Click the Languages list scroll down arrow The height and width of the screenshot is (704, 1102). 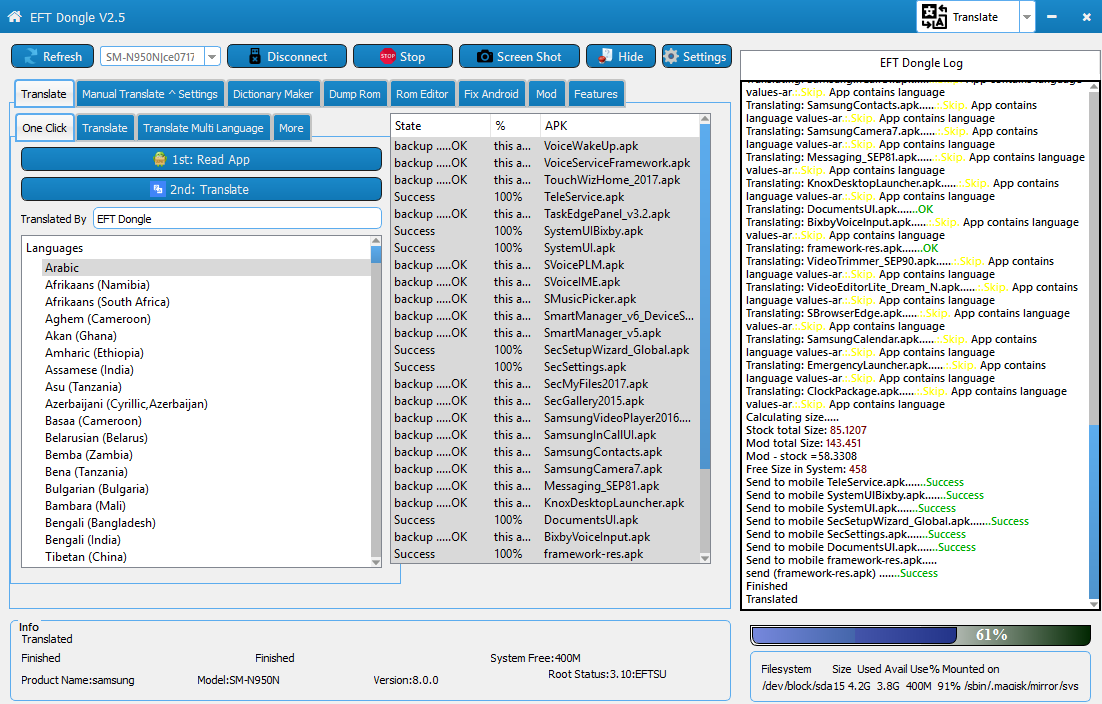tap(376, 561)
